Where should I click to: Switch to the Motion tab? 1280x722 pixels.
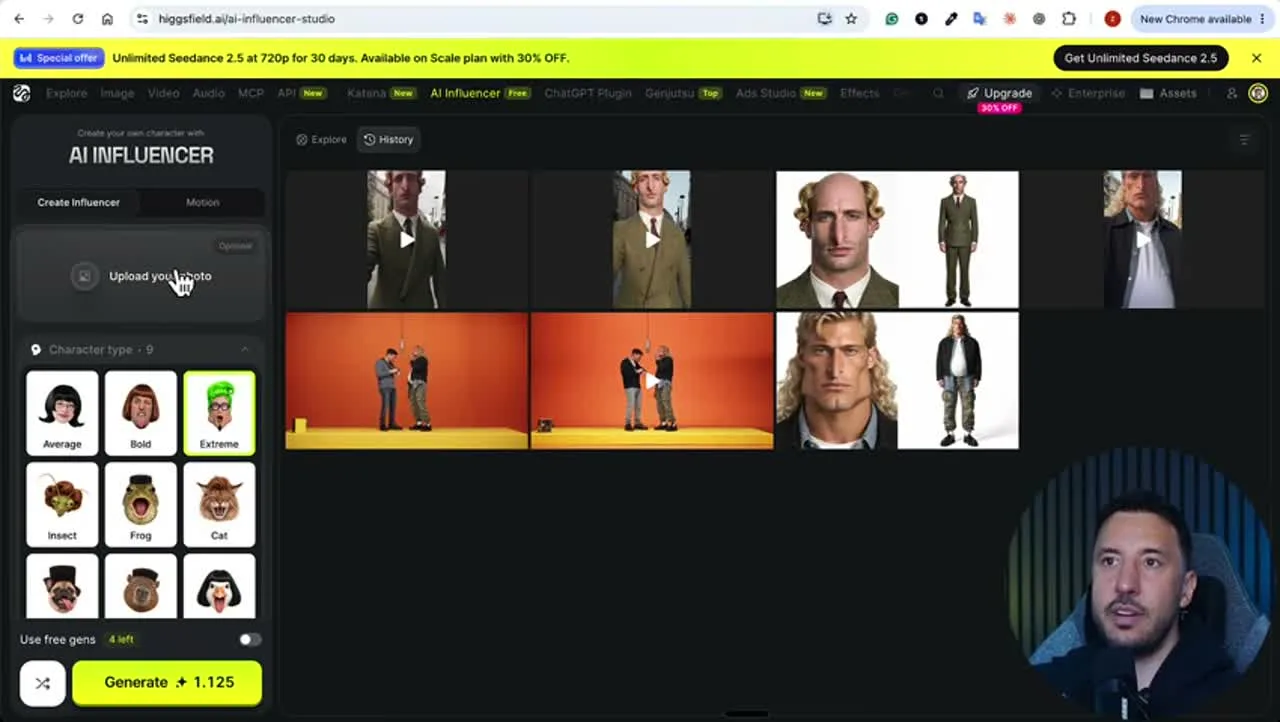[x=202, y=202]
